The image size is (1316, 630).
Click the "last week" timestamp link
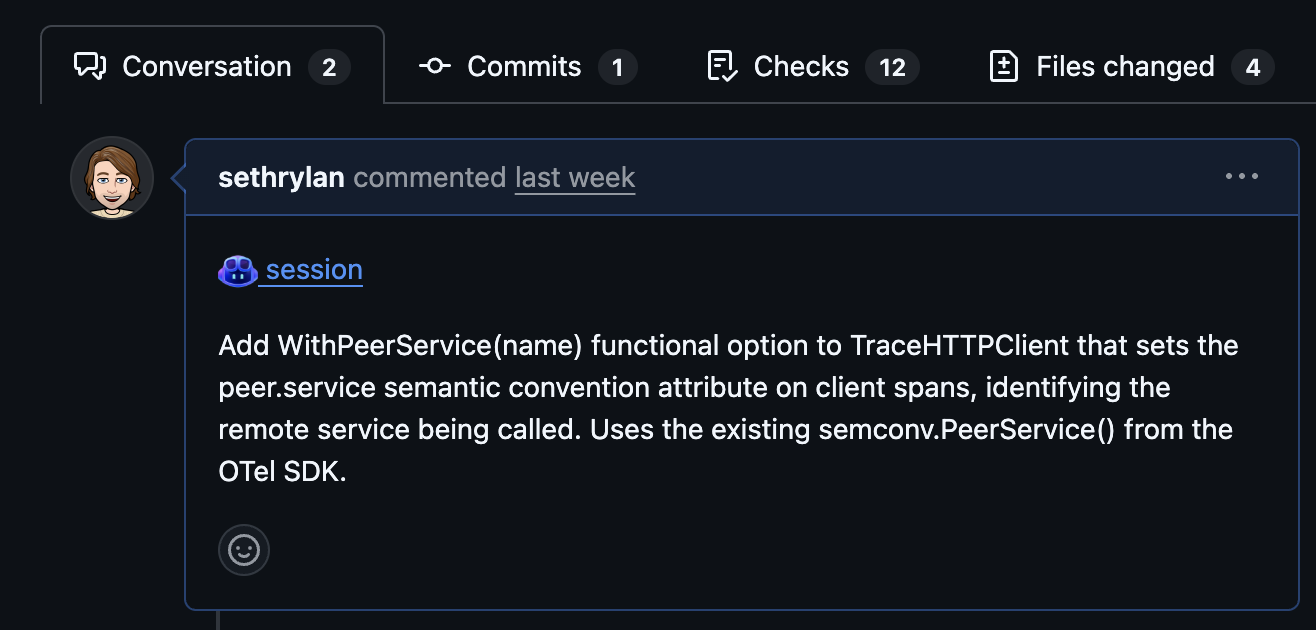575,178
